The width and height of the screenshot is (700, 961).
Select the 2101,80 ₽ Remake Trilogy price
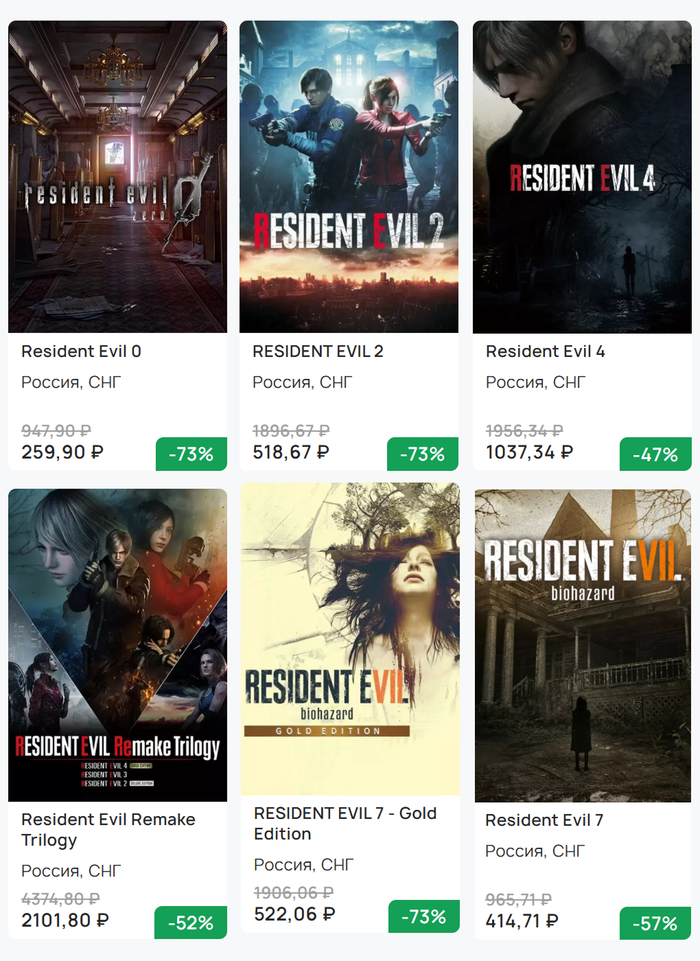[66, 920]
